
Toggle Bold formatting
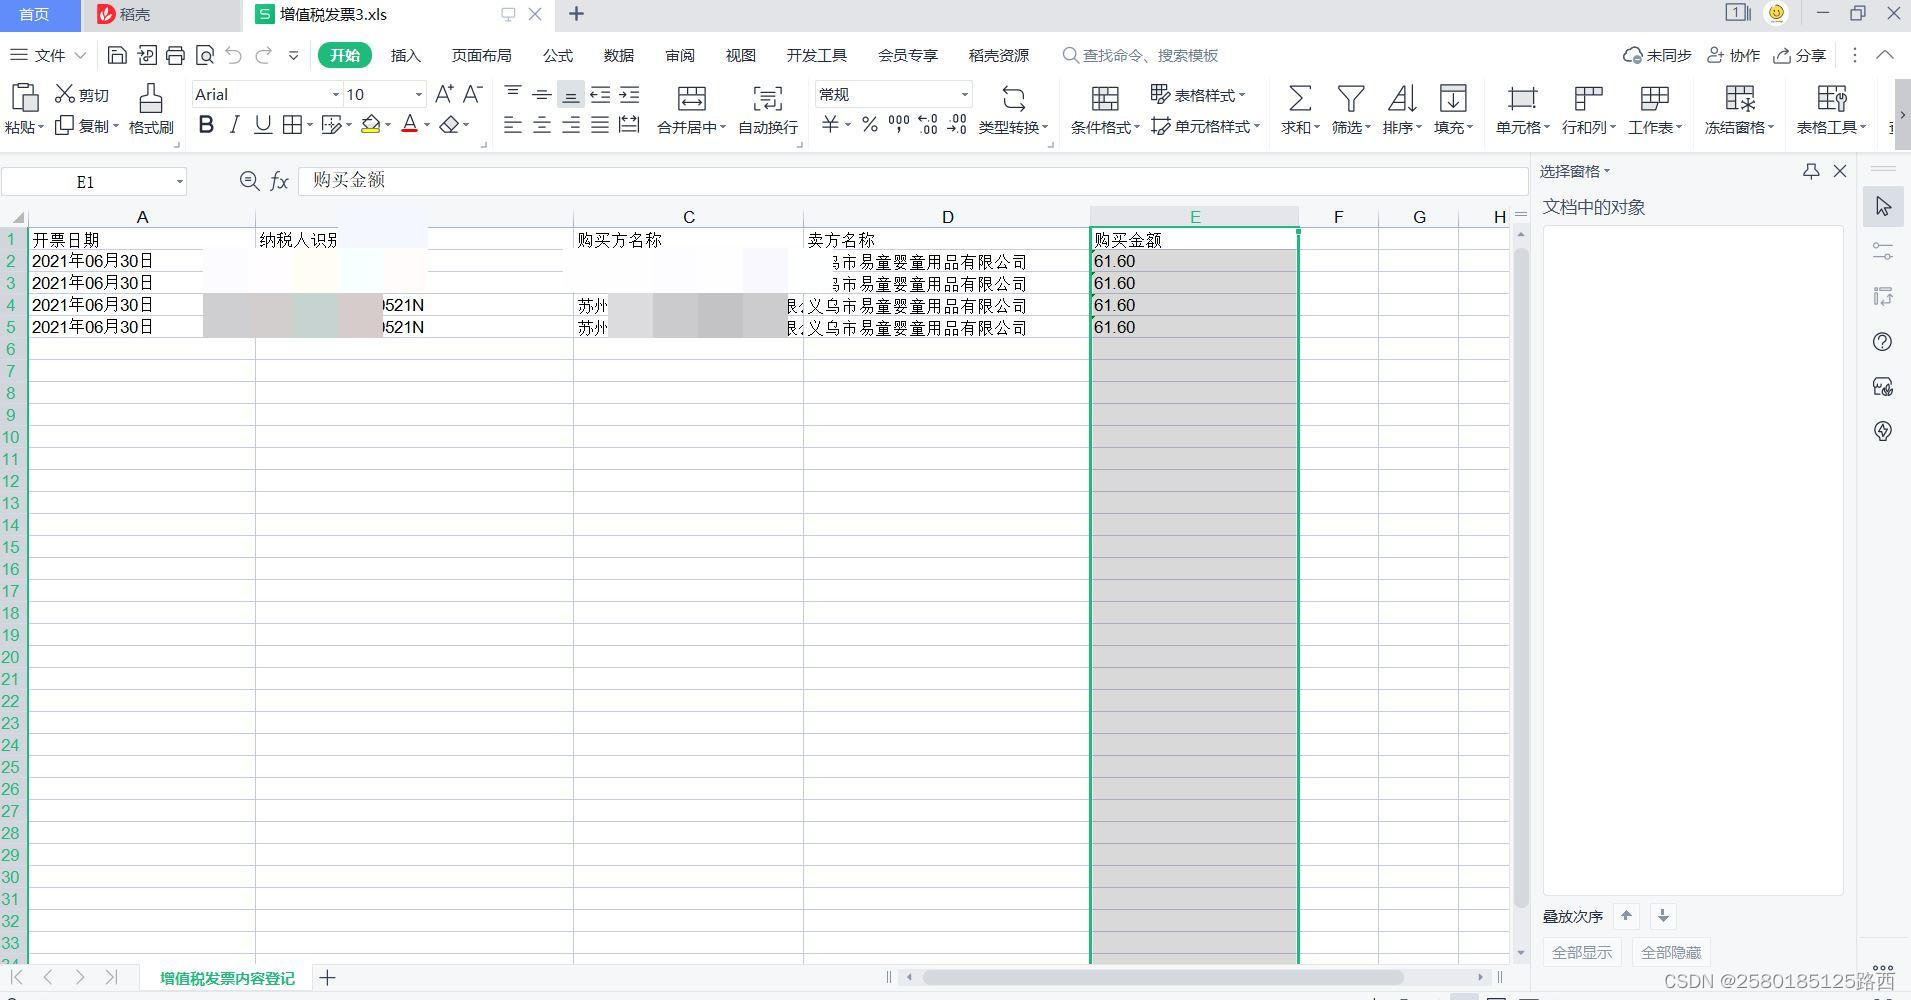206,125
